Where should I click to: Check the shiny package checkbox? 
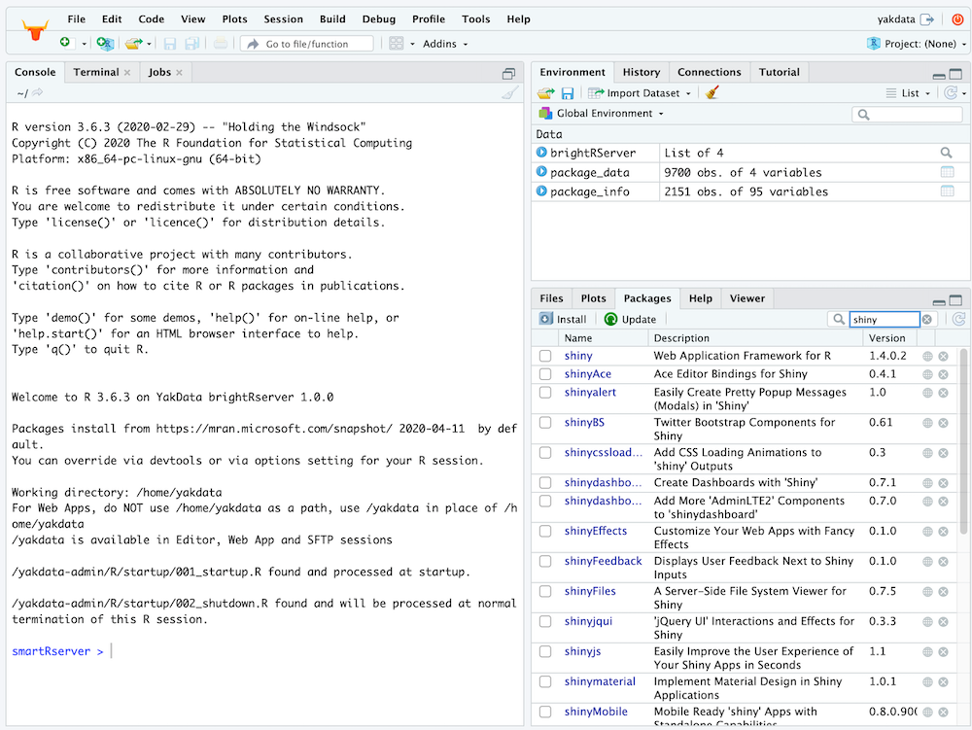tap(545, 356)
